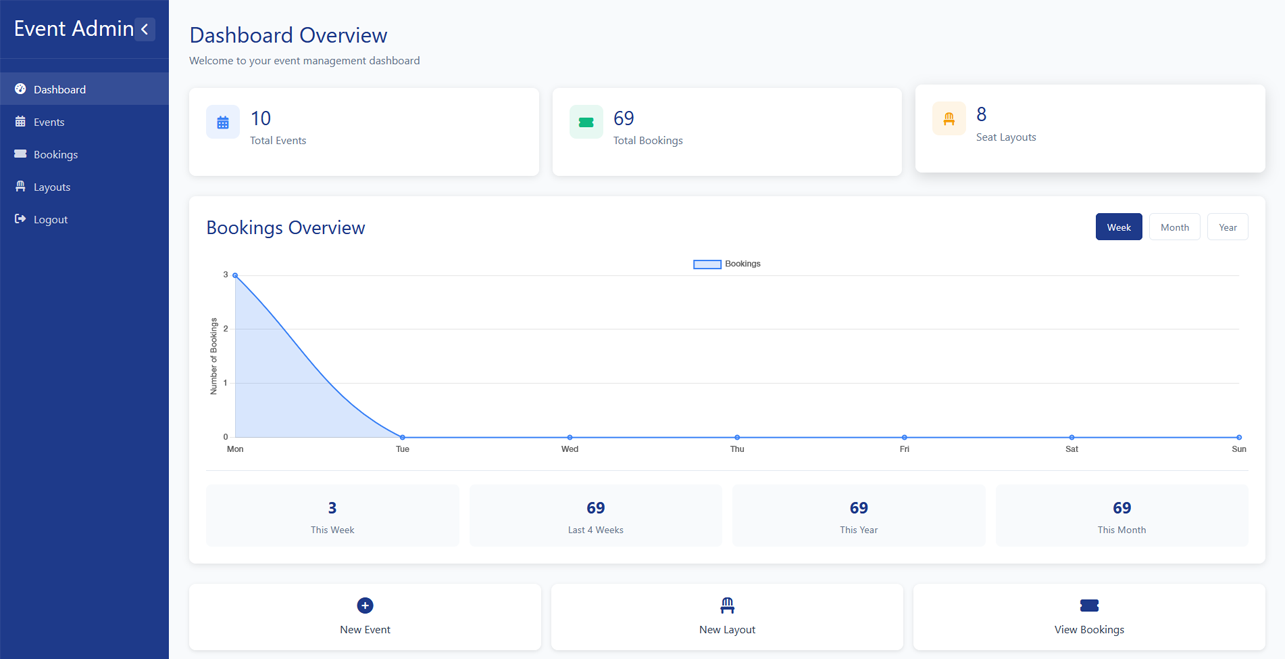Select the Week chart range
Viewport: 1285px width, 659px height.
point(1118,227)
